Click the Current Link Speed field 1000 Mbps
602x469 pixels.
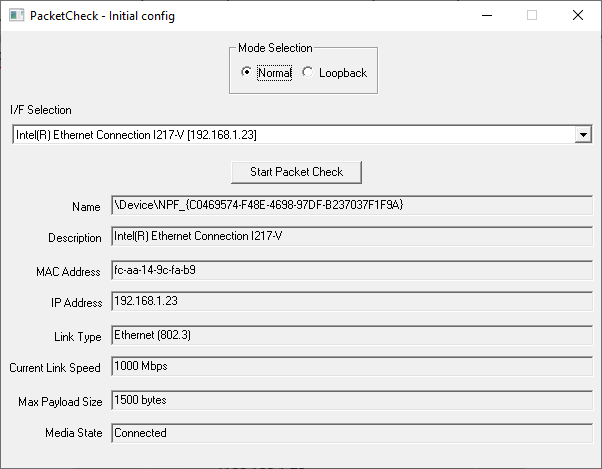pos(352,366)
